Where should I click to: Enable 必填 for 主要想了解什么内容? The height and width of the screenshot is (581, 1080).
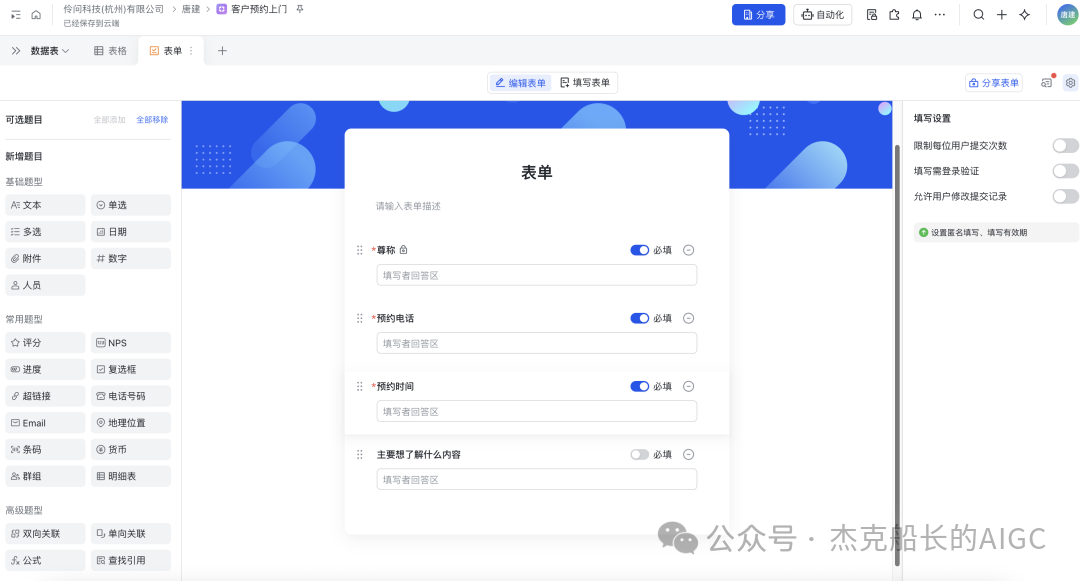pos(639,454)
